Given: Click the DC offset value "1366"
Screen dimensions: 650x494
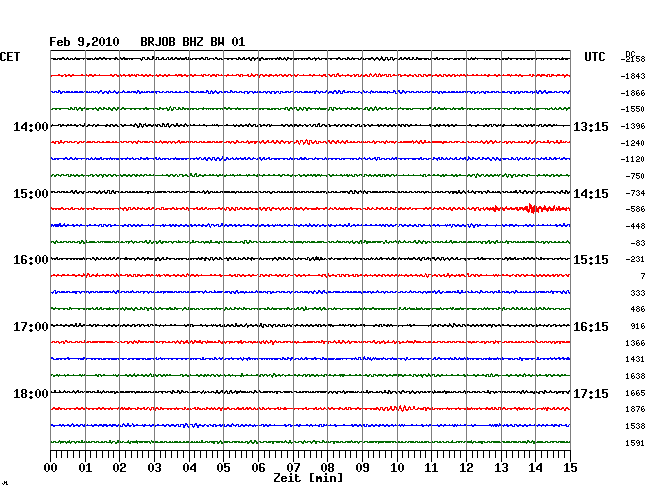Looking at the screenshot, I should 635,343.
